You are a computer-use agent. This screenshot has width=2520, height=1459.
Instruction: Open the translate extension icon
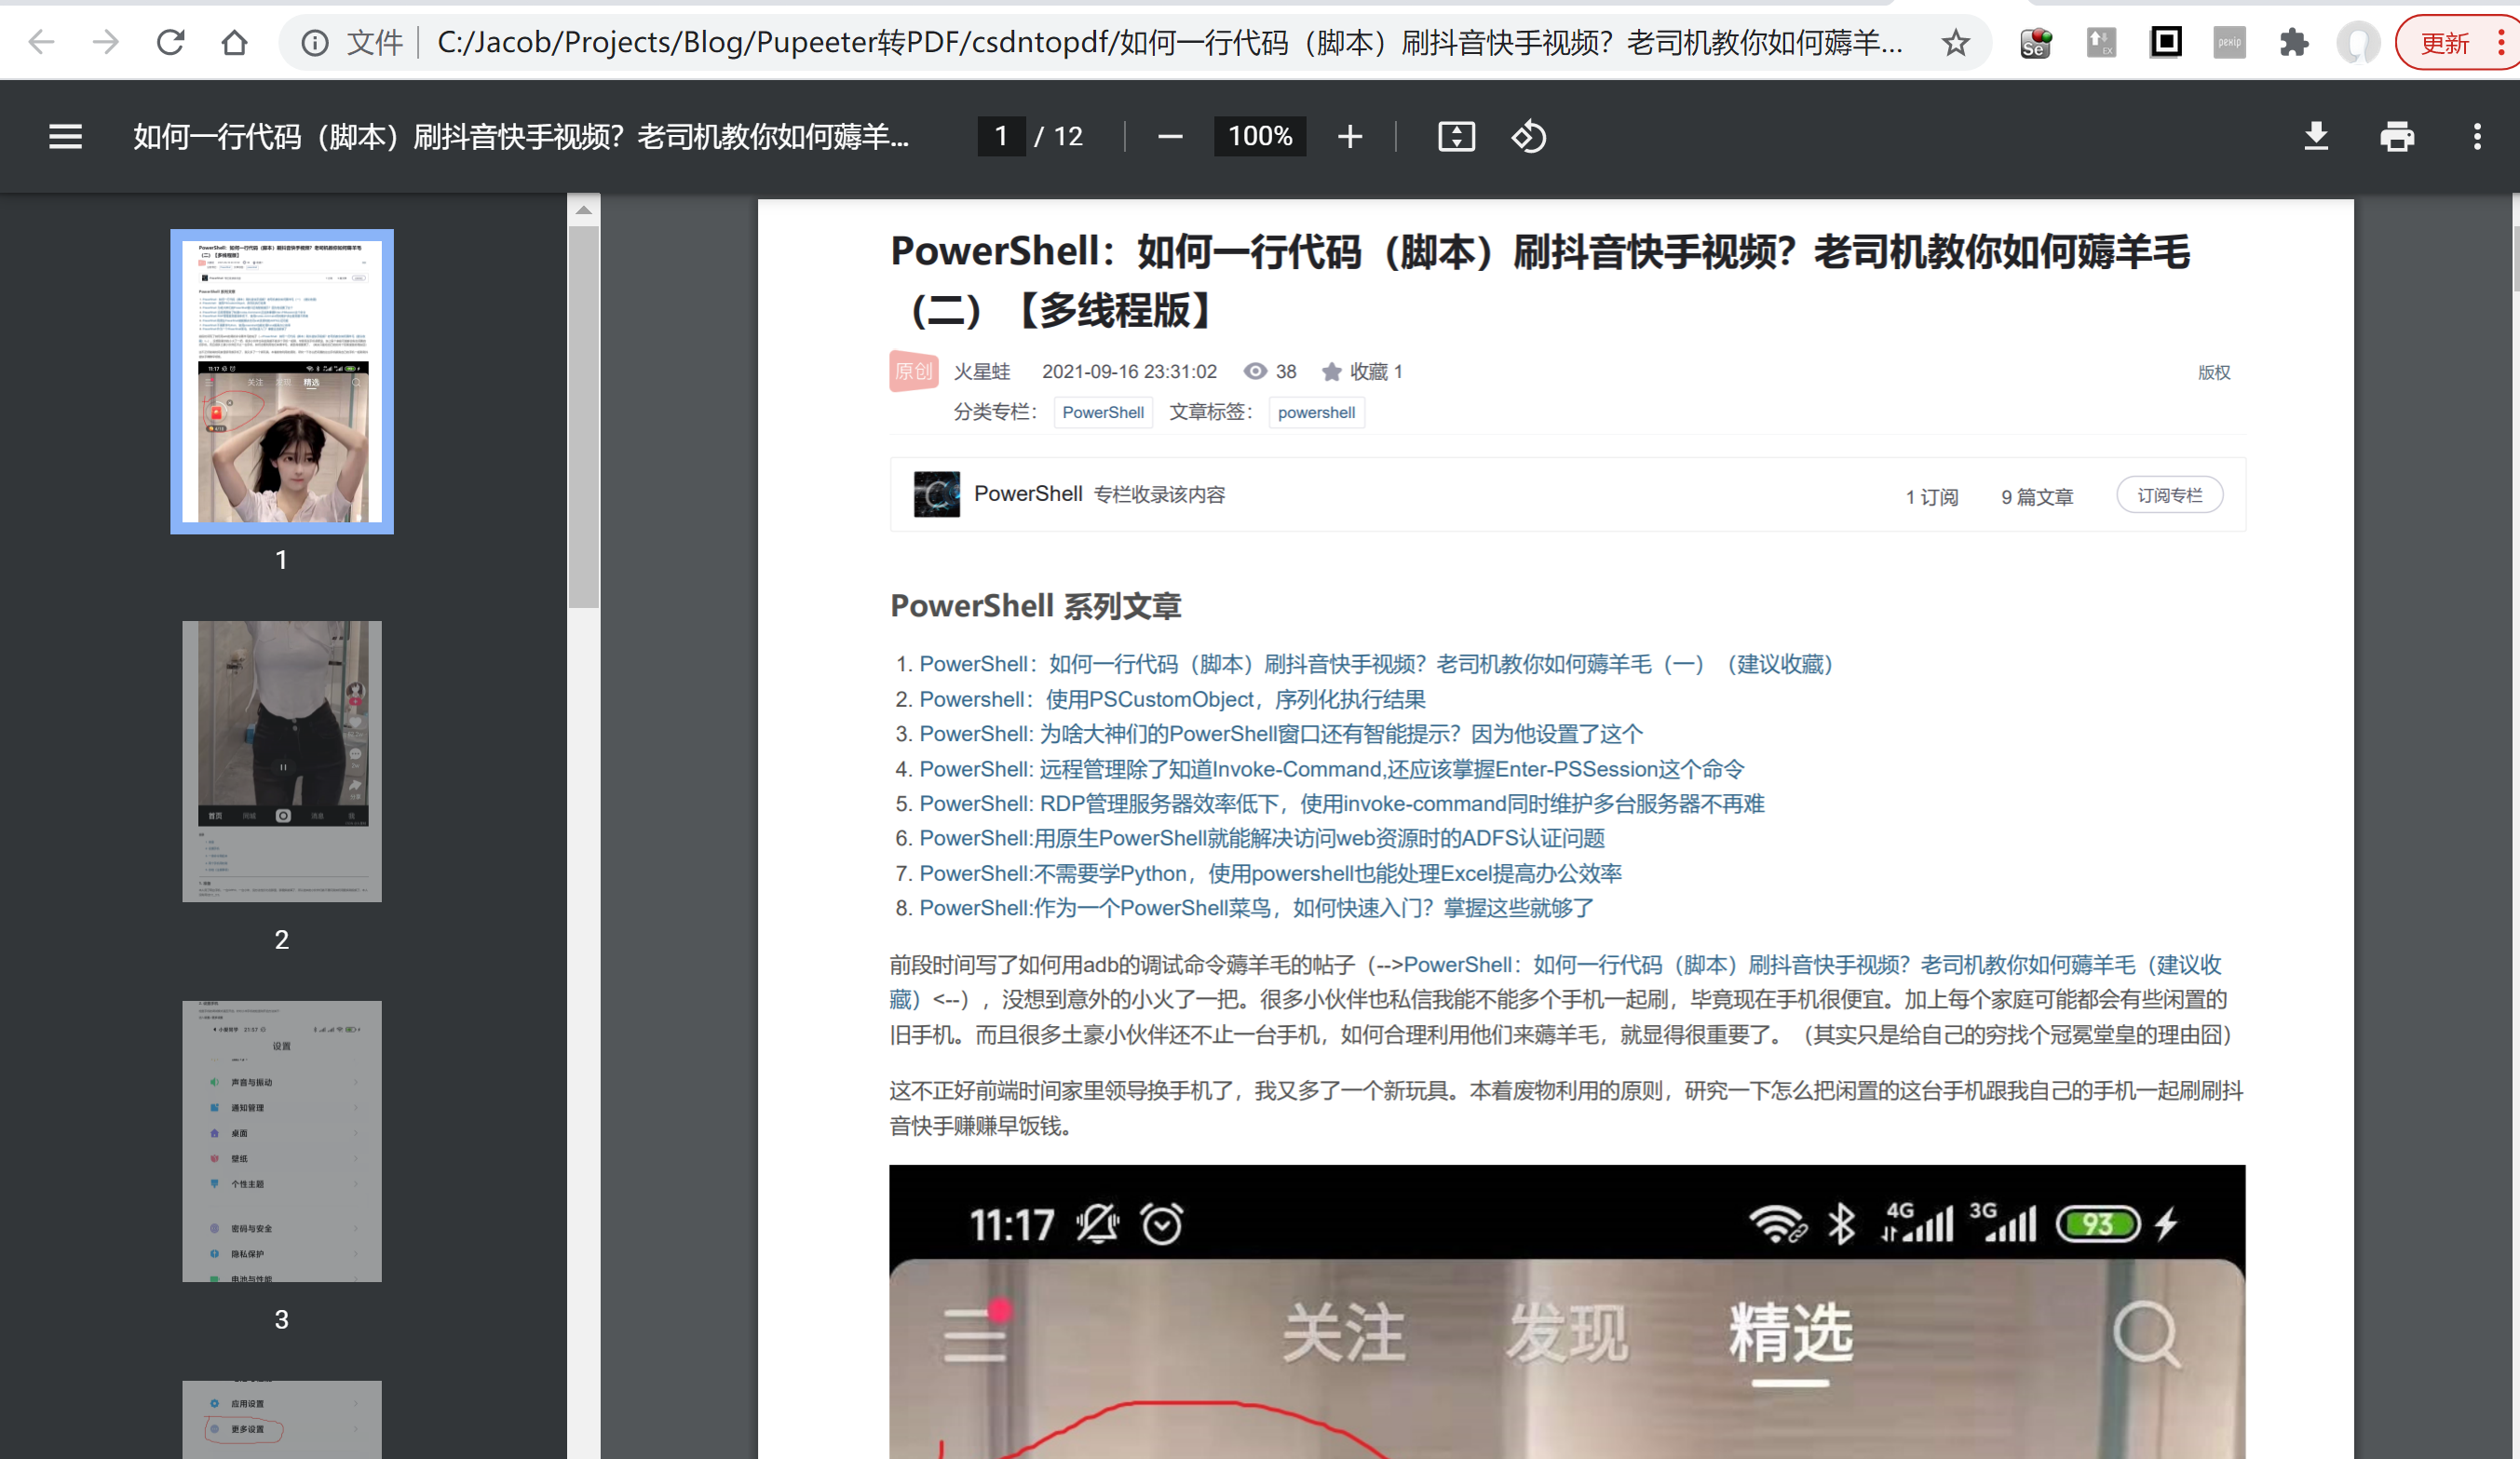pos(2101,42)
